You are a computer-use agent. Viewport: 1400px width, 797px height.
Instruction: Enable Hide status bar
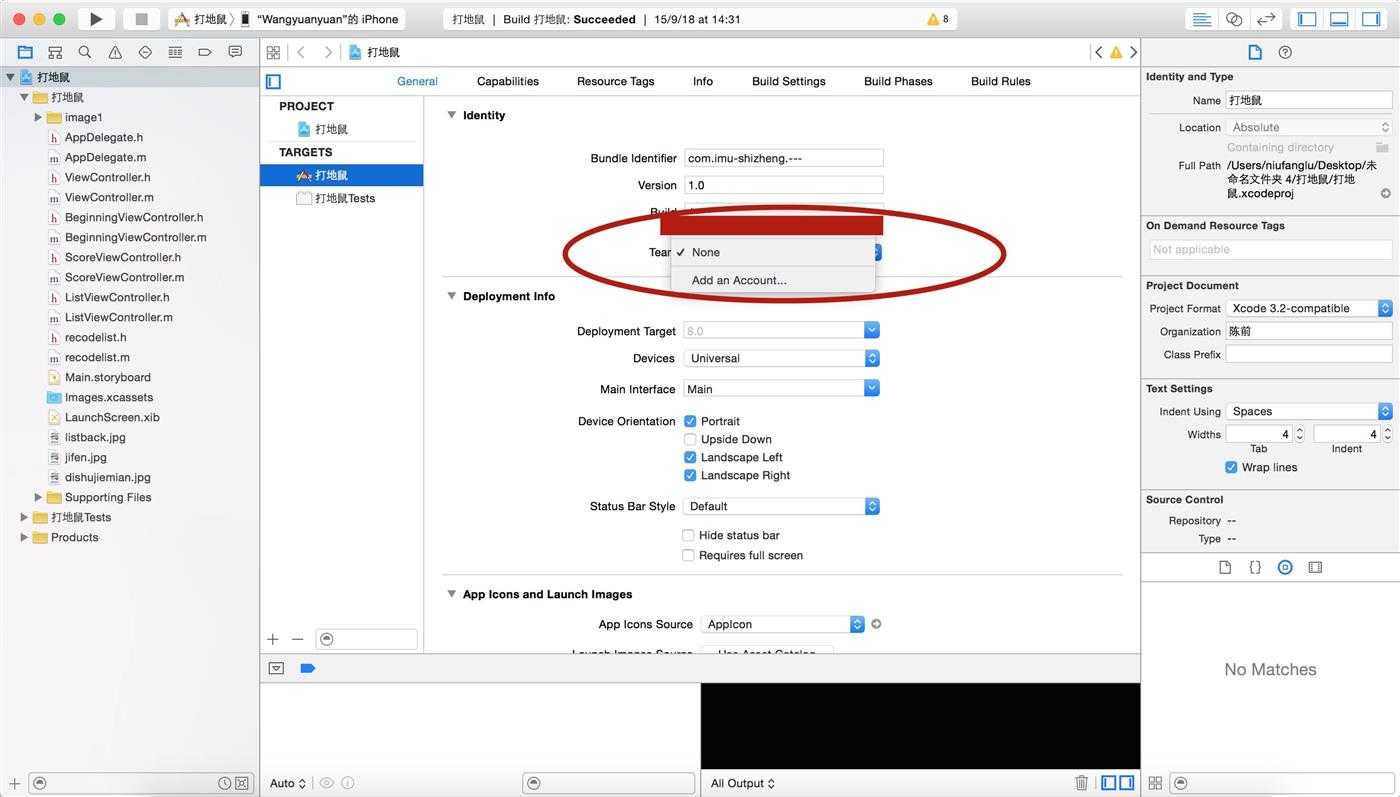[x=688, y=535]
